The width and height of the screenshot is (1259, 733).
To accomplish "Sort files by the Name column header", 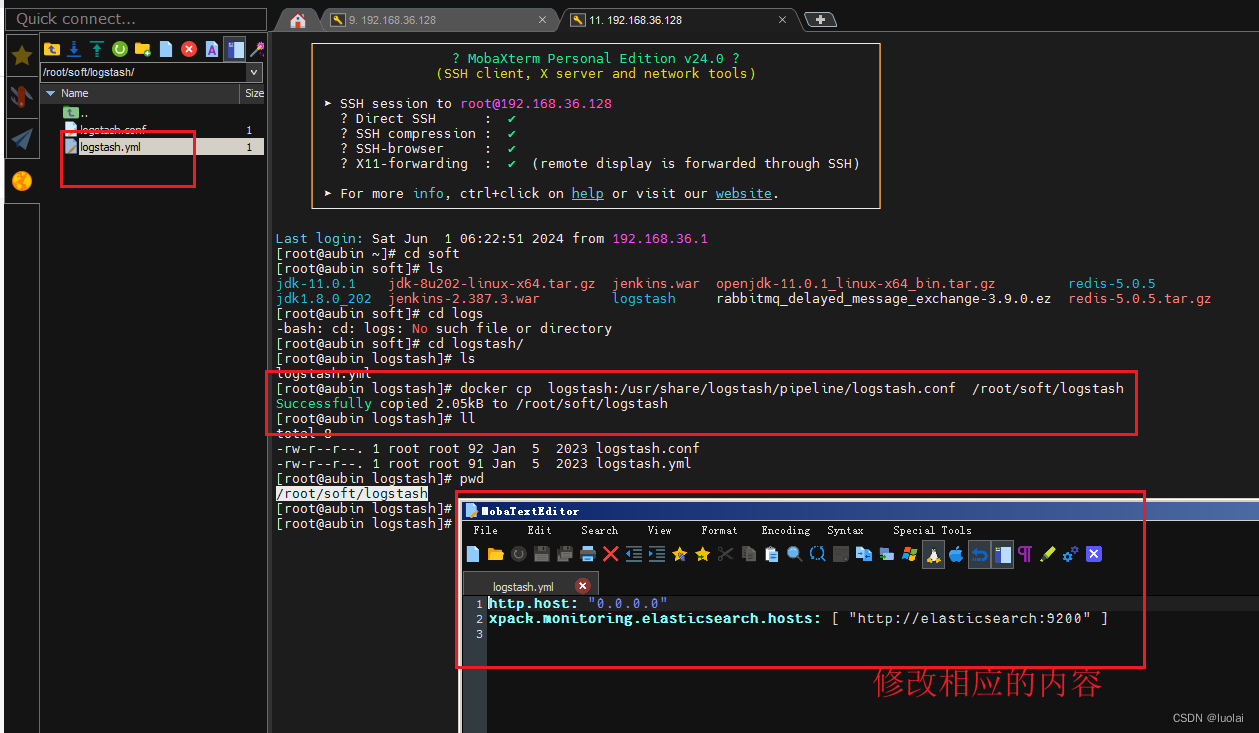I will 140,93.
